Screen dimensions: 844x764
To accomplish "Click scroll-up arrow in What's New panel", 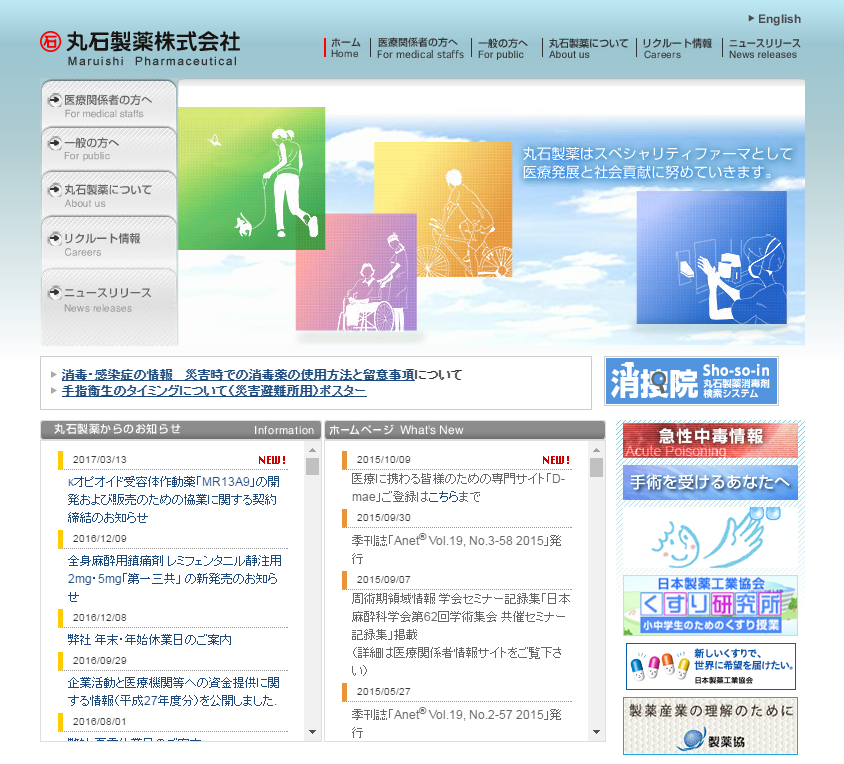I will [x=596, y=450].
